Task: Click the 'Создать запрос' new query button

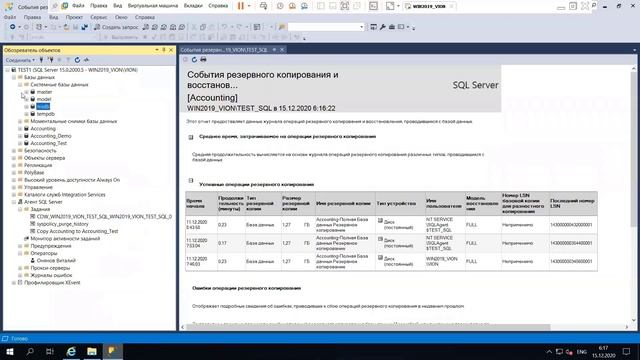Action: pos(116,27)
